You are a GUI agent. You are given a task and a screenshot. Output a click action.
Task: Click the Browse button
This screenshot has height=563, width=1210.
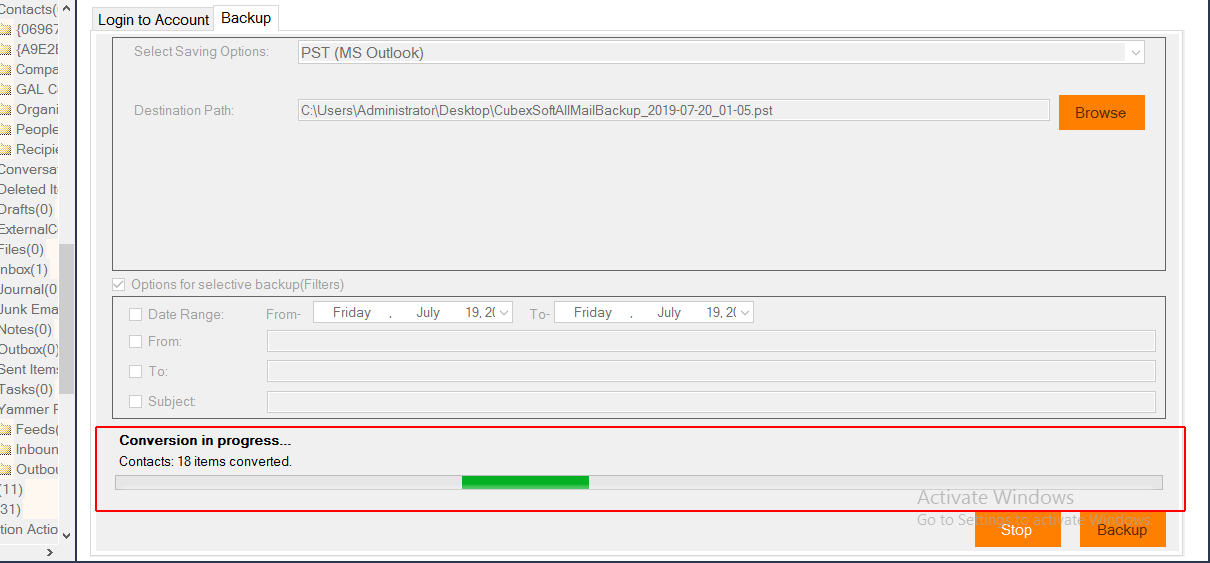click(1101, 113)
